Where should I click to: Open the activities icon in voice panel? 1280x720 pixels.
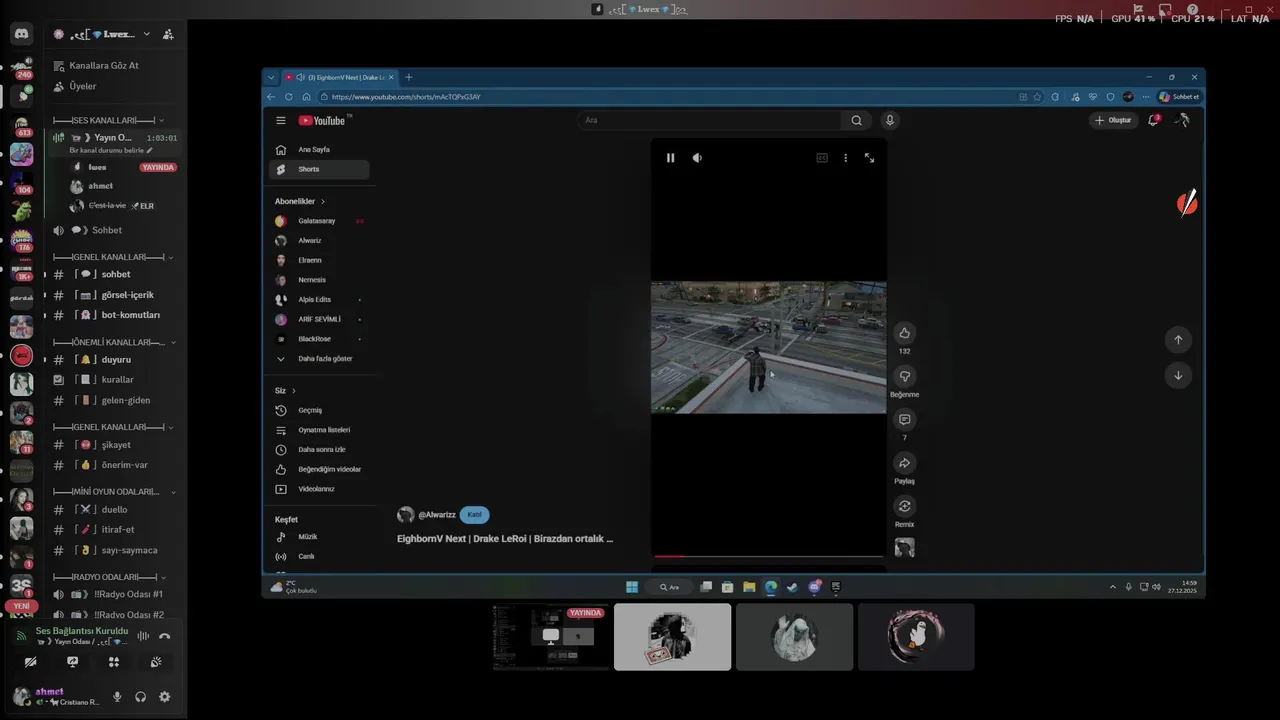coord(114,662)
